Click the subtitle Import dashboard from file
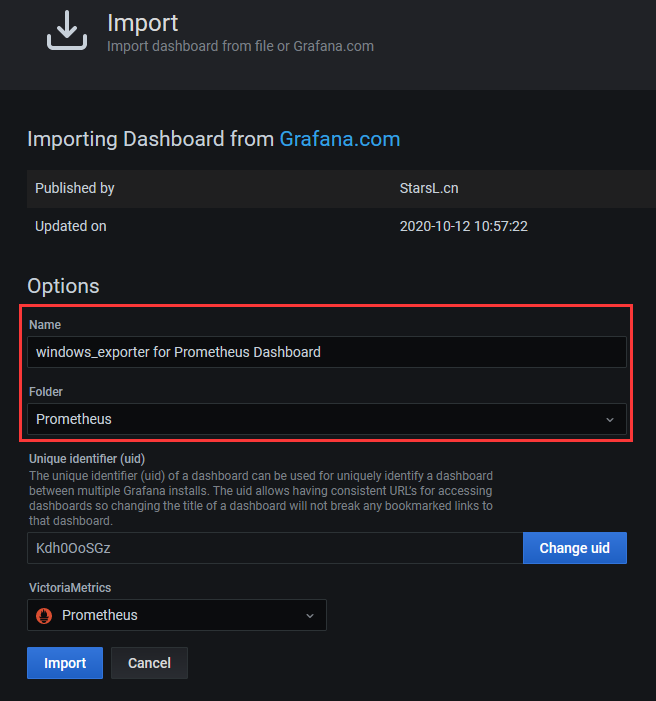Viewport: 656px width, 701px height. (x=240, y=46)
